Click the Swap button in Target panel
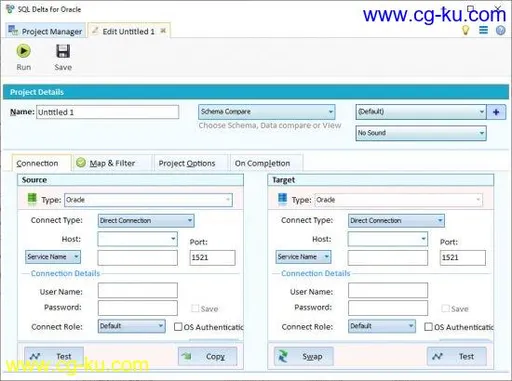 303,356
